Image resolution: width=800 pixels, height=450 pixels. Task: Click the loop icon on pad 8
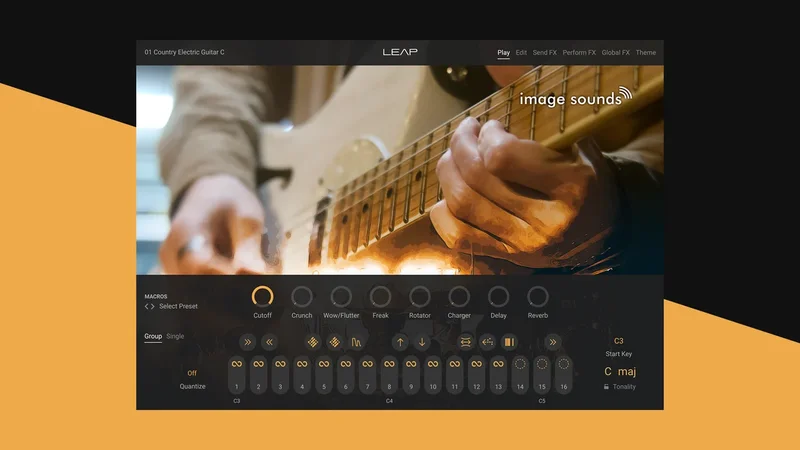click(389, 364)
